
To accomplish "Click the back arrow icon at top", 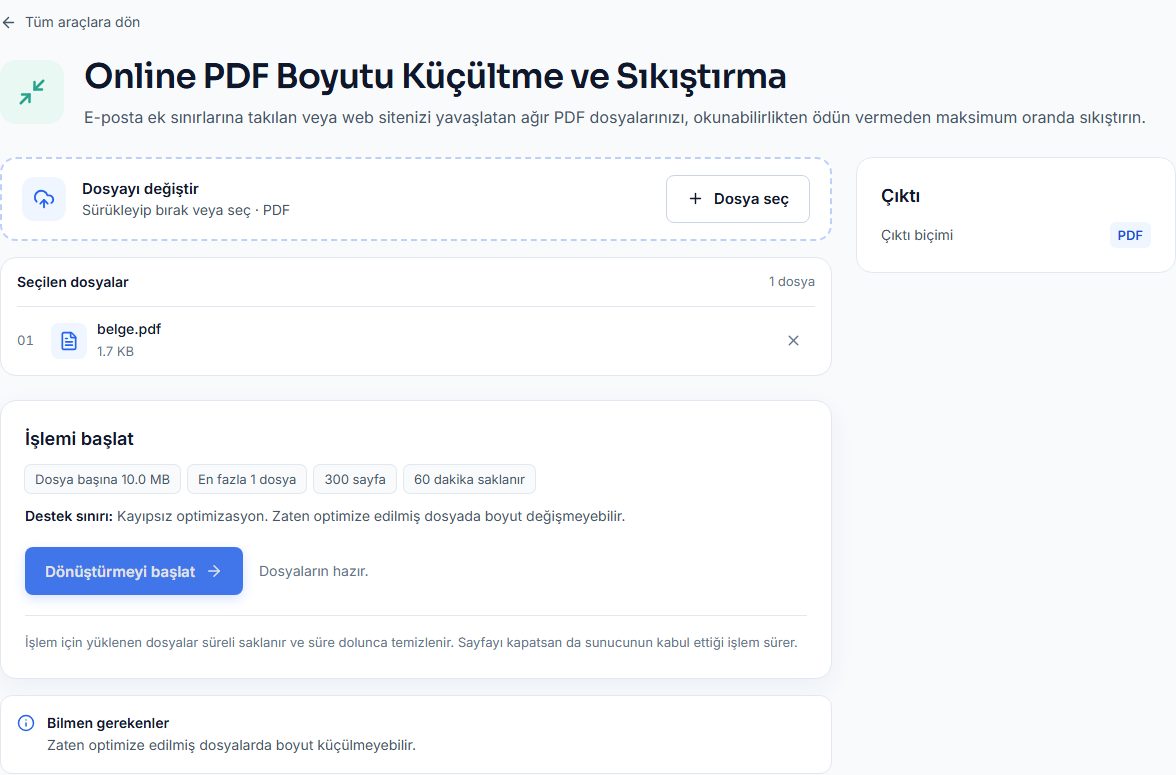I will pos(8,23).
